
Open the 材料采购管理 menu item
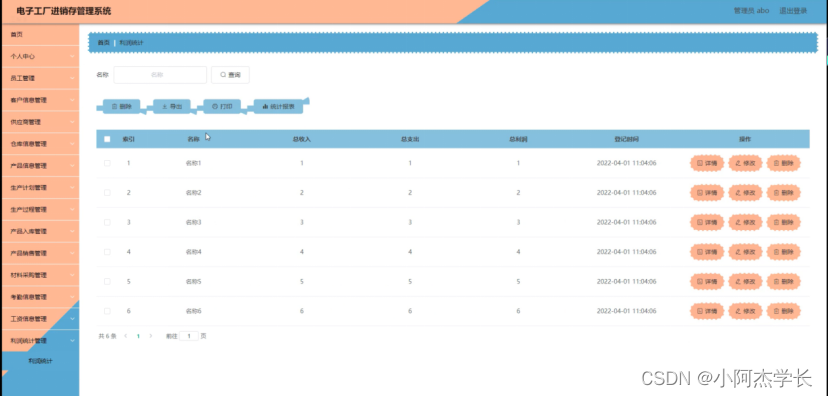point(40,275)
